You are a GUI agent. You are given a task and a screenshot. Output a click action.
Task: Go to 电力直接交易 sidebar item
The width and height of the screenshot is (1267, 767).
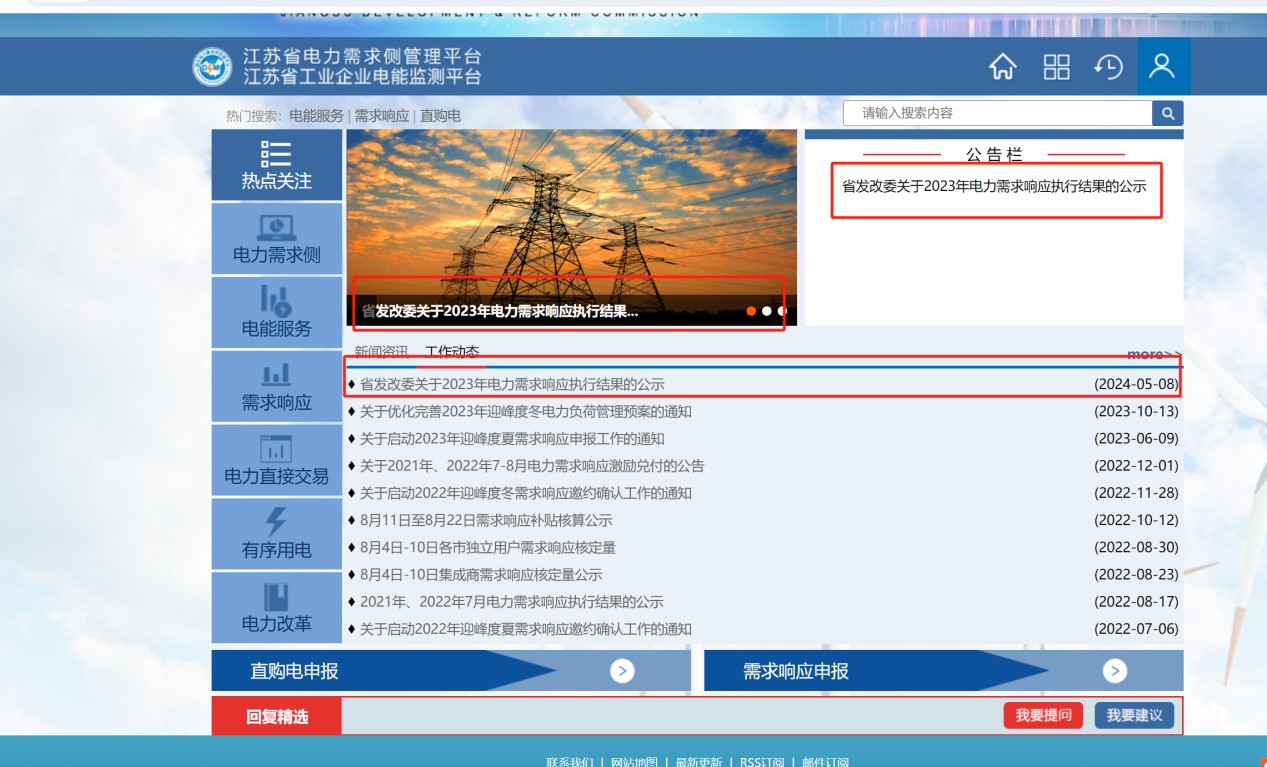pyautogui.click(x=276, y=461)
